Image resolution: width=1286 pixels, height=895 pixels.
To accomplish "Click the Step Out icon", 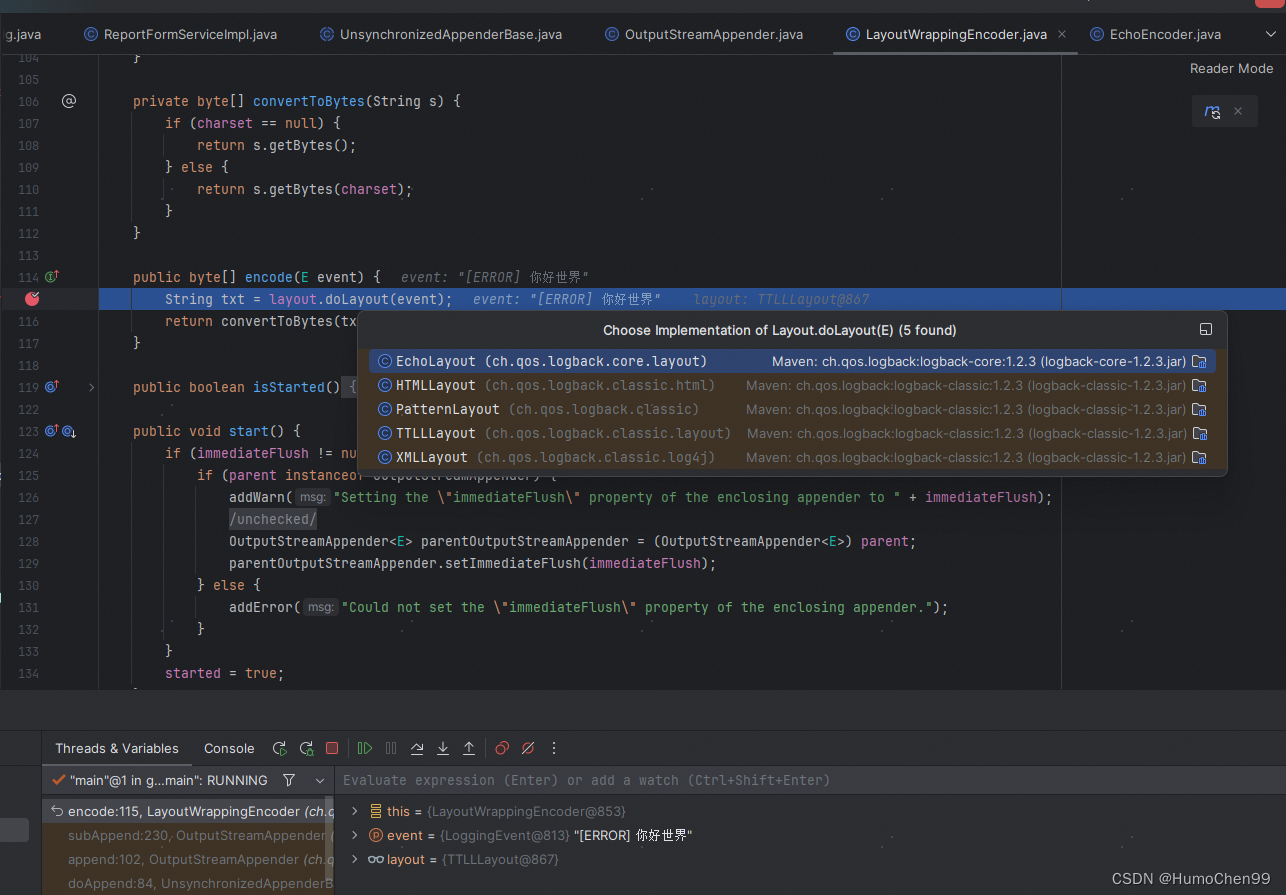I will coord(468,748).
